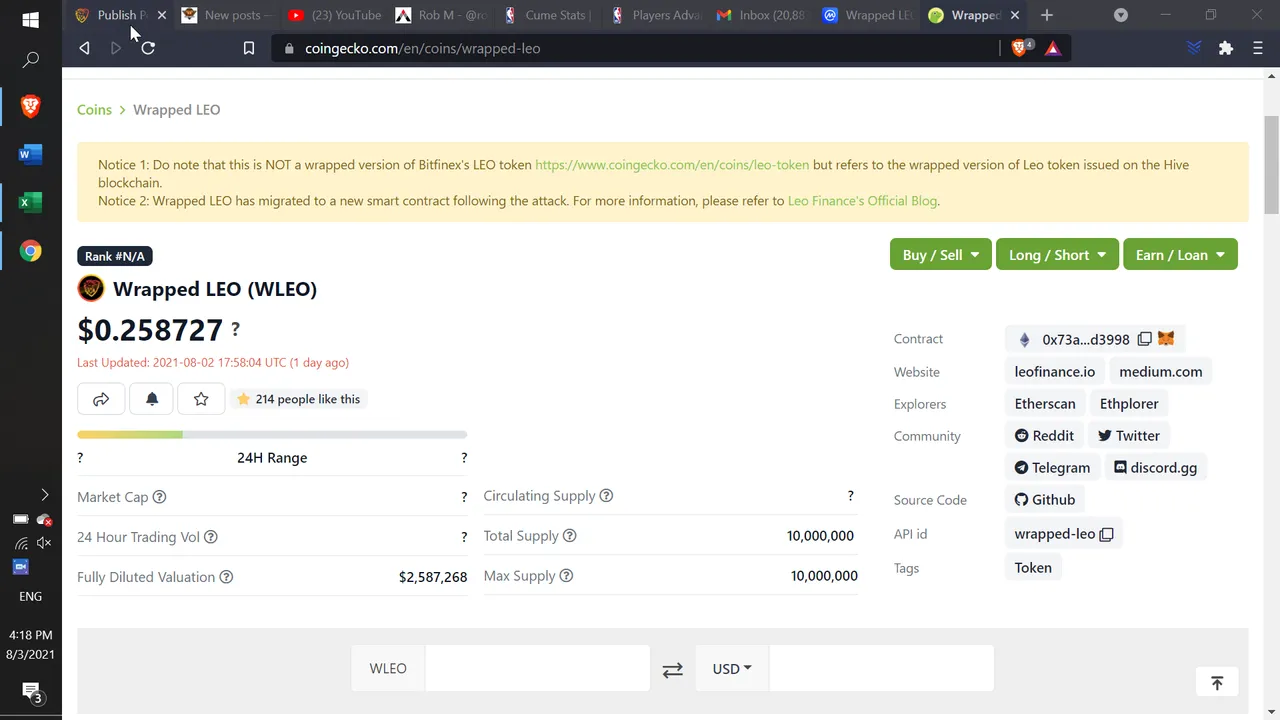Viewport: 1280px width, 720px height.
Task: Open the Windows notification center
Action: 31,692
